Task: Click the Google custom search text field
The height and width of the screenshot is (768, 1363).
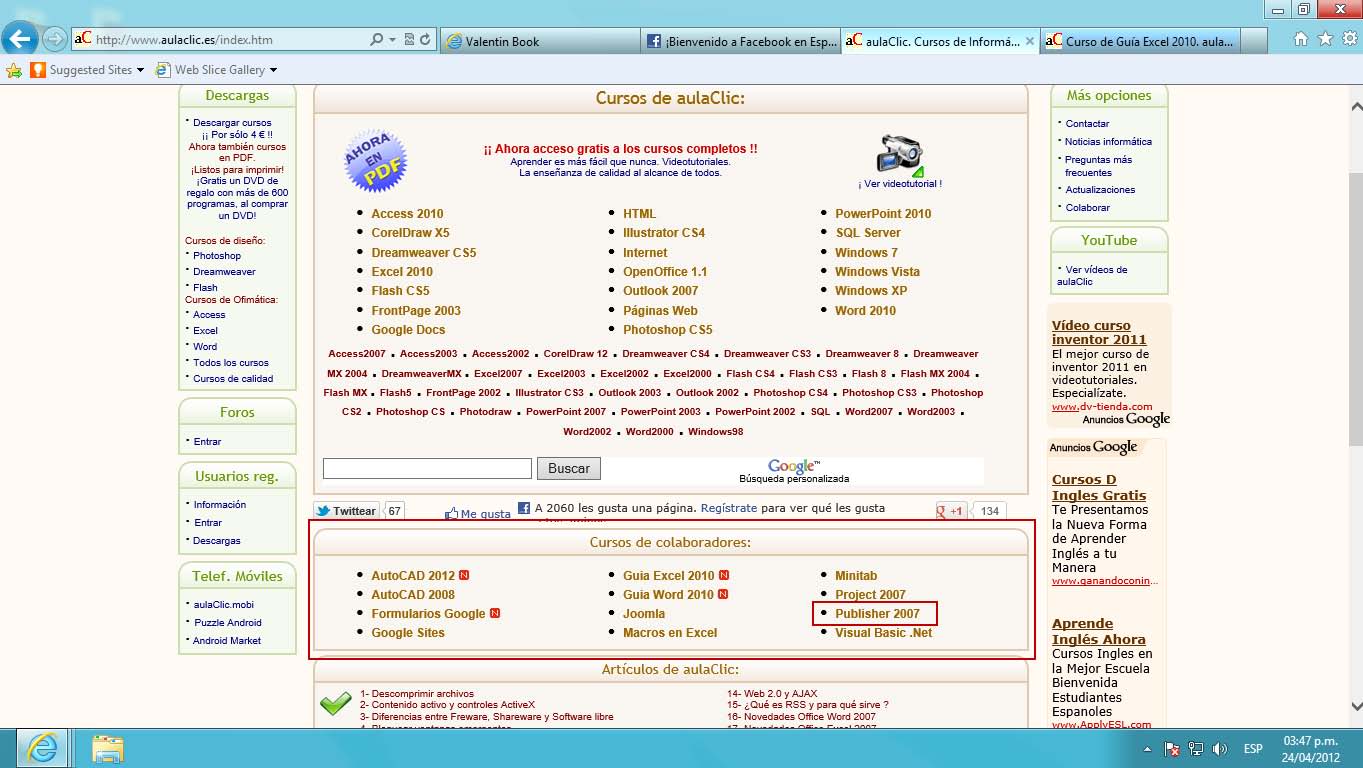Action: (x=427, y=468)
